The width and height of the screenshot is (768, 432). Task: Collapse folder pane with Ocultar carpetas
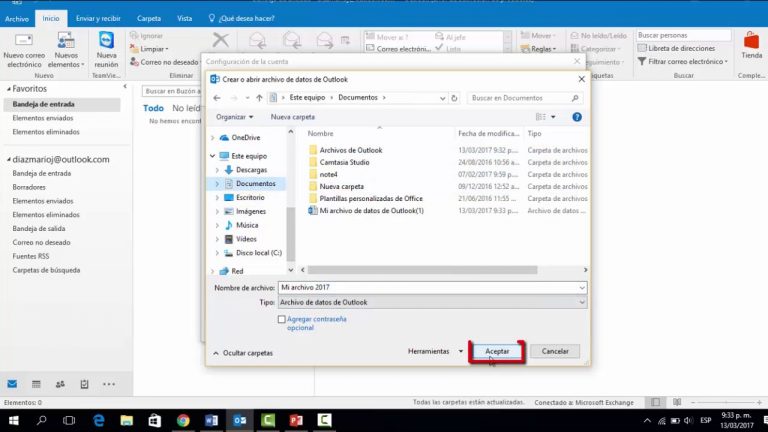[x=243, y=353]
